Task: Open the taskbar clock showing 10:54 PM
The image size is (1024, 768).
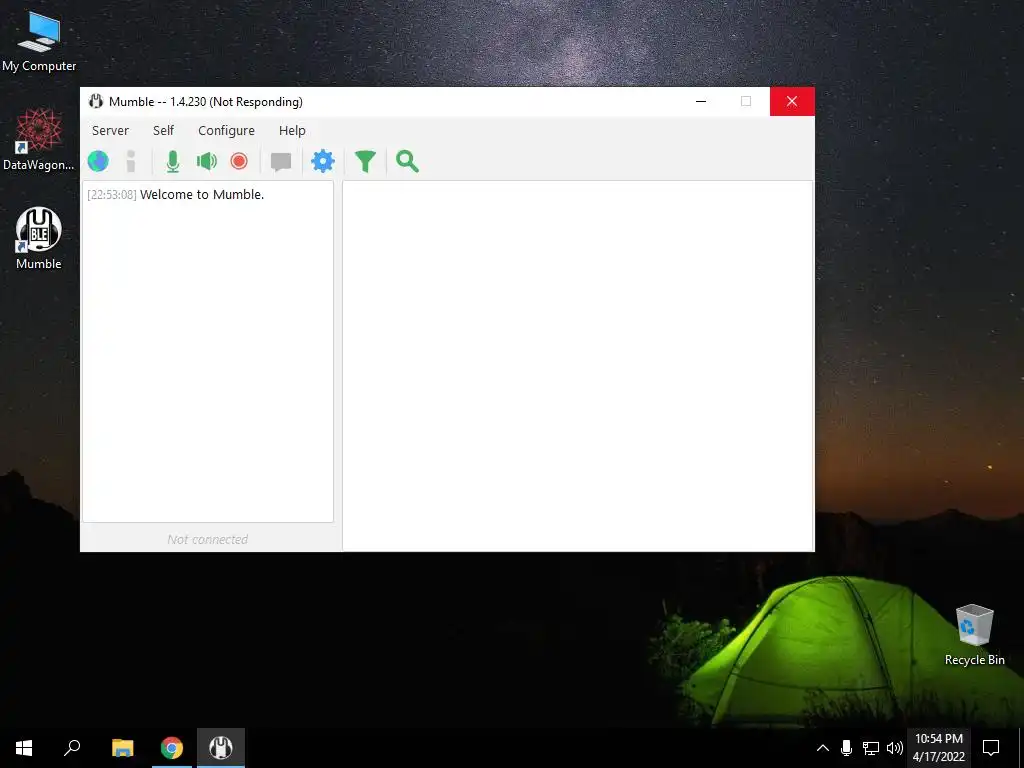Action: tap(938, 748)
